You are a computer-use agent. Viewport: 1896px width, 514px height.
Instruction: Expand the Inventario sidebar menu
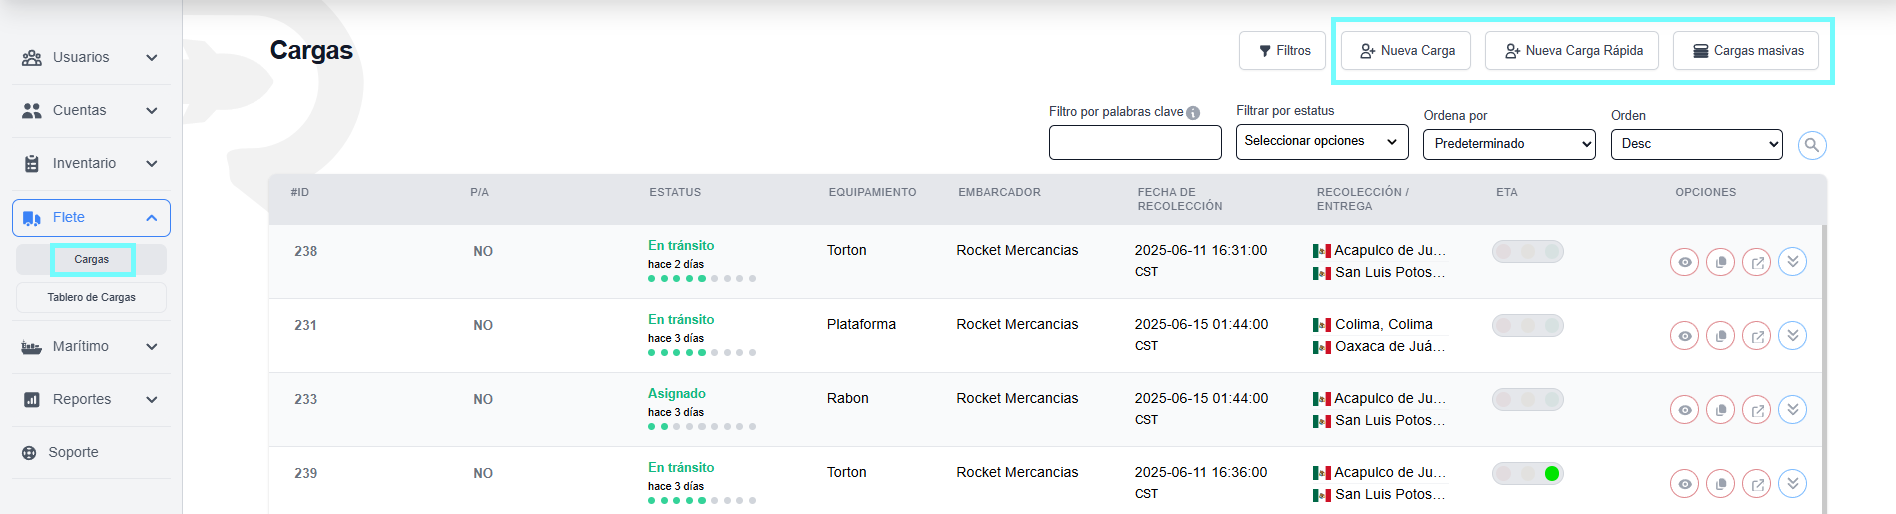[91, 164]
